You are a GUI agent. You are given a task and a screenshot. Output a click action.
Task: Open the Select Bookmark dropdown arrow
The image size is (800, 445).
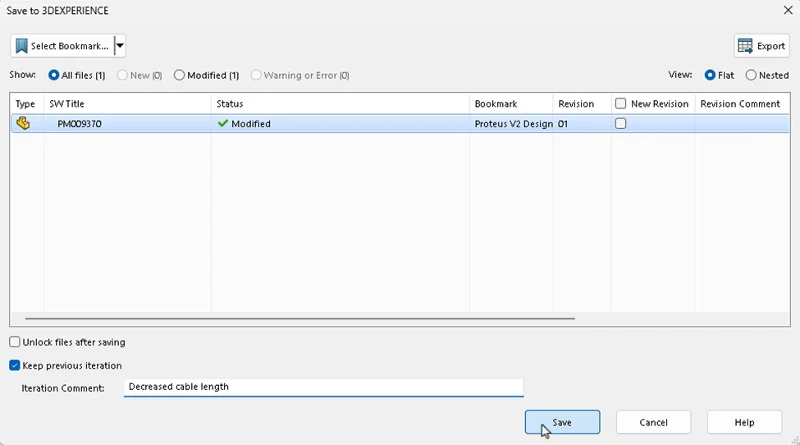119,46
